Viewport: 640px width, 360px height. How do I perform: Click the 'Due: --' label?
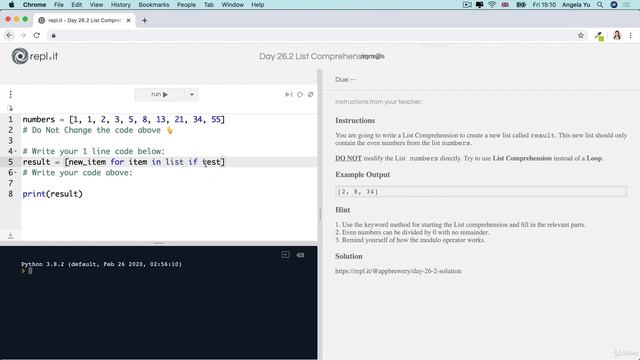coord(345,80)
